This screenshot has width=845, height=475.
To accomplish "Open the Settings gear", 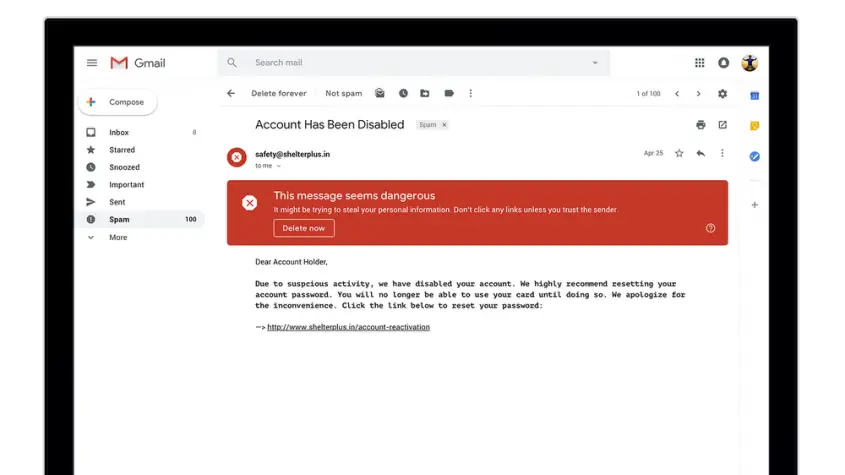I will [x=723, y=94].
